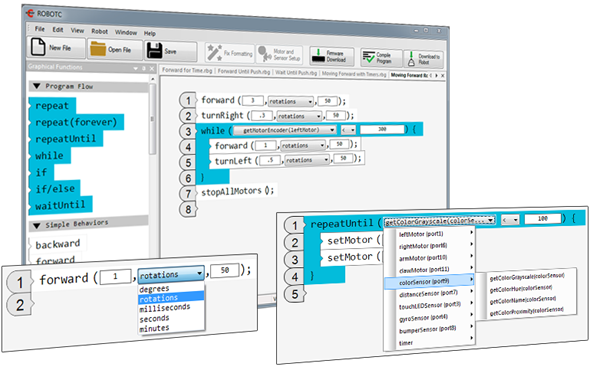Choose degrees in the units dropdown list

click(x=154, y=289)
